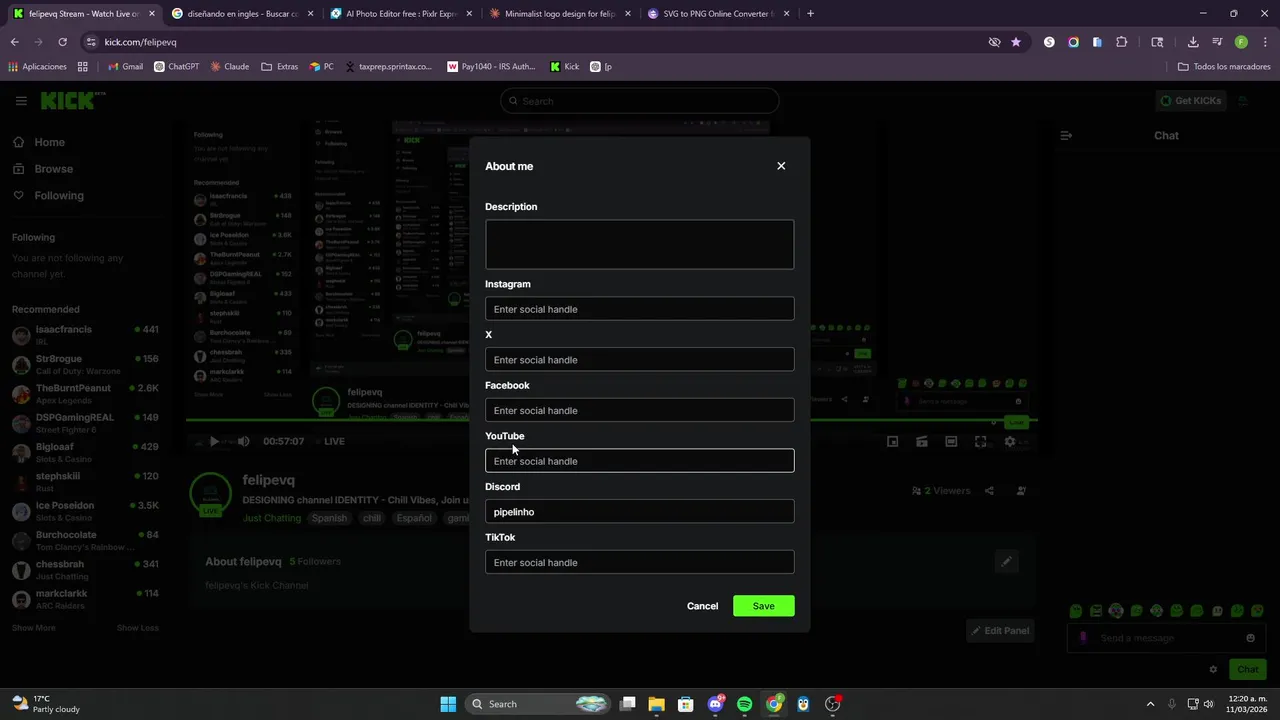Open stream player settings gear

point(1010,441)
